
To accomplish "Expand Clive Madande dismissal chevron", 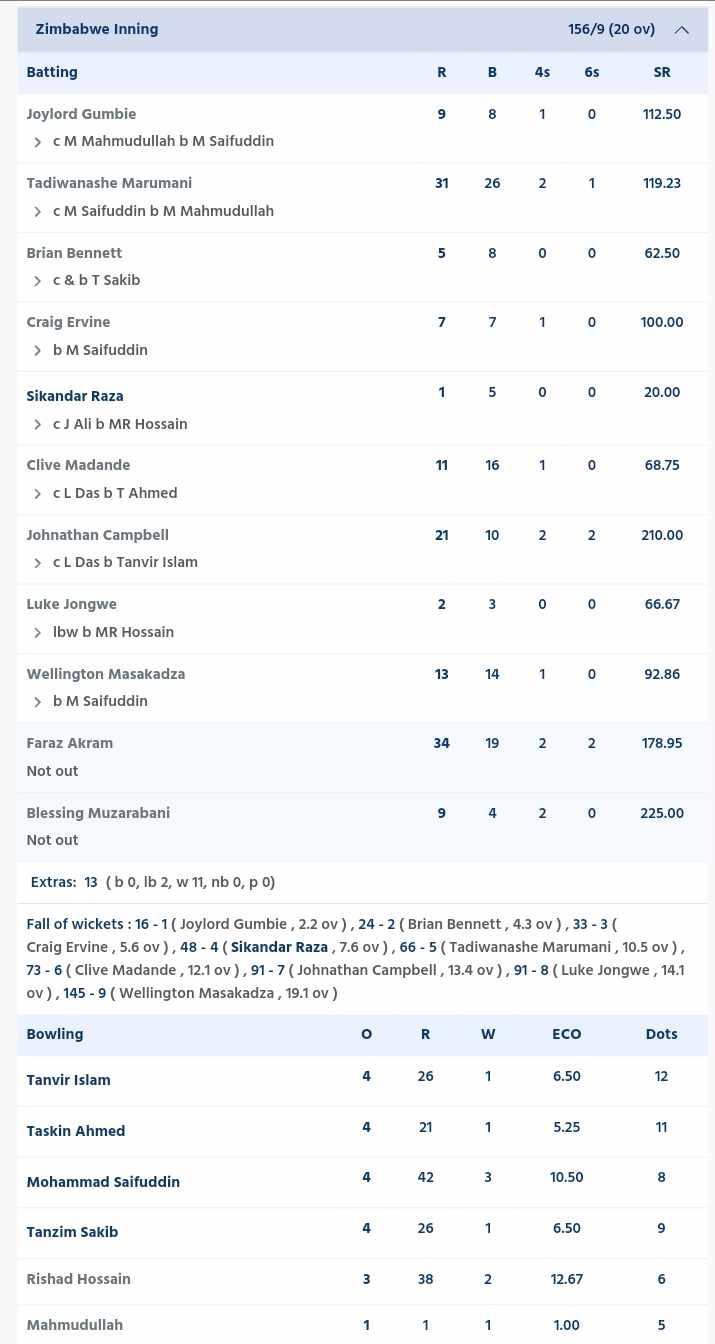I will [x=38, y=494].
